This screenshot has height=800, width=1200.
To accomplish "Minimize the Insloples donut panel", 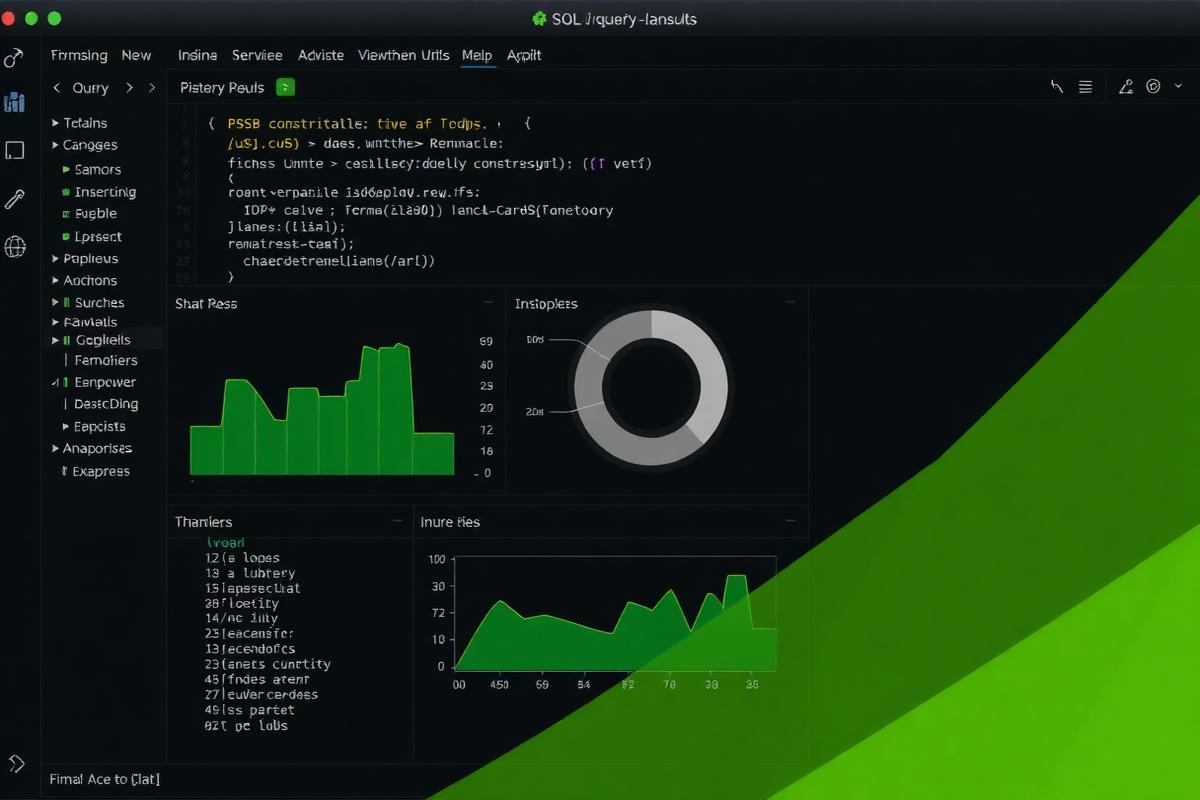I will [790, 302].
